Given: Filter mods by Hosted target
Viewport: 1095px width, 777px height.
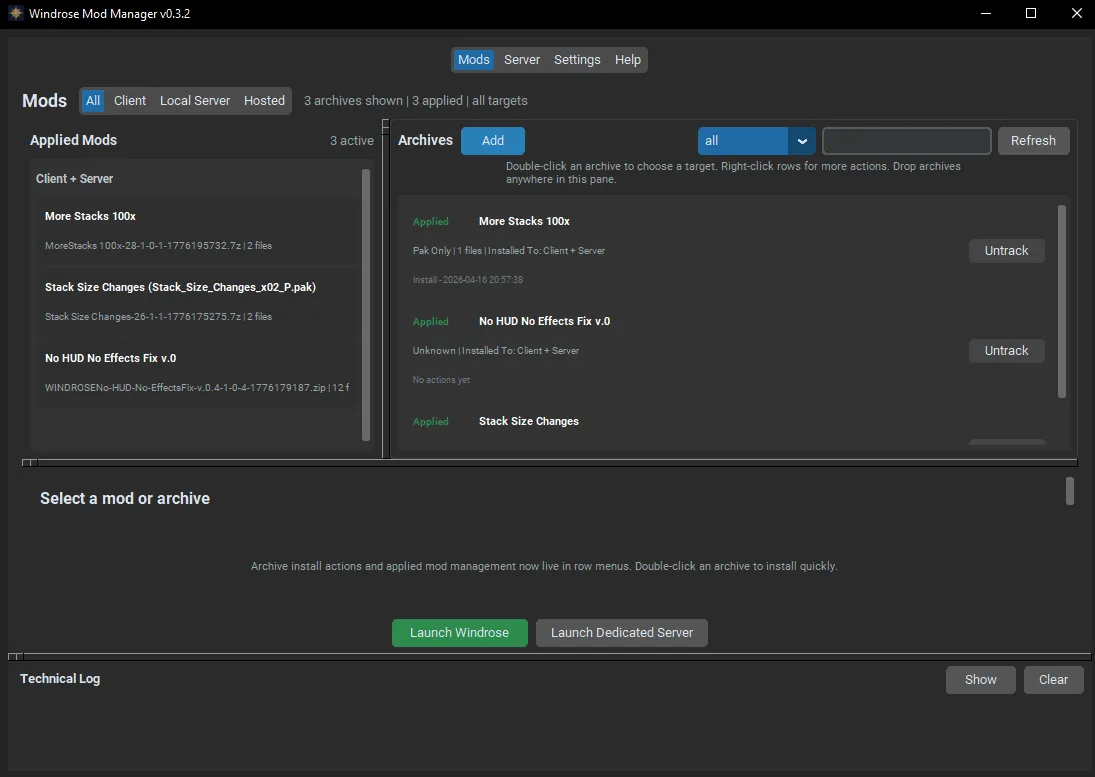Looking at the screenshot, I should click(264, 101).
